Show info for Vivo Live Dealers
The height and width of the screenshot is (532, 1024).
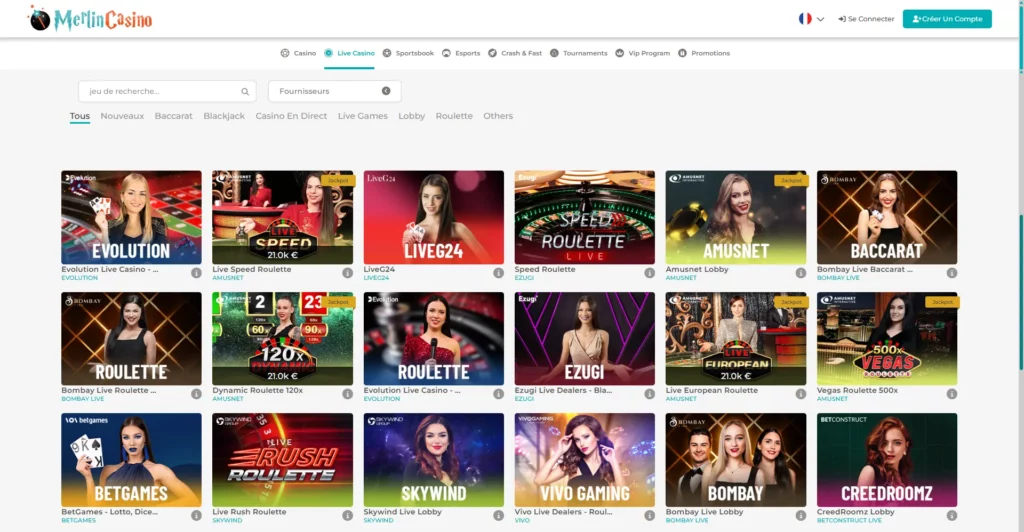coord(649,515)
